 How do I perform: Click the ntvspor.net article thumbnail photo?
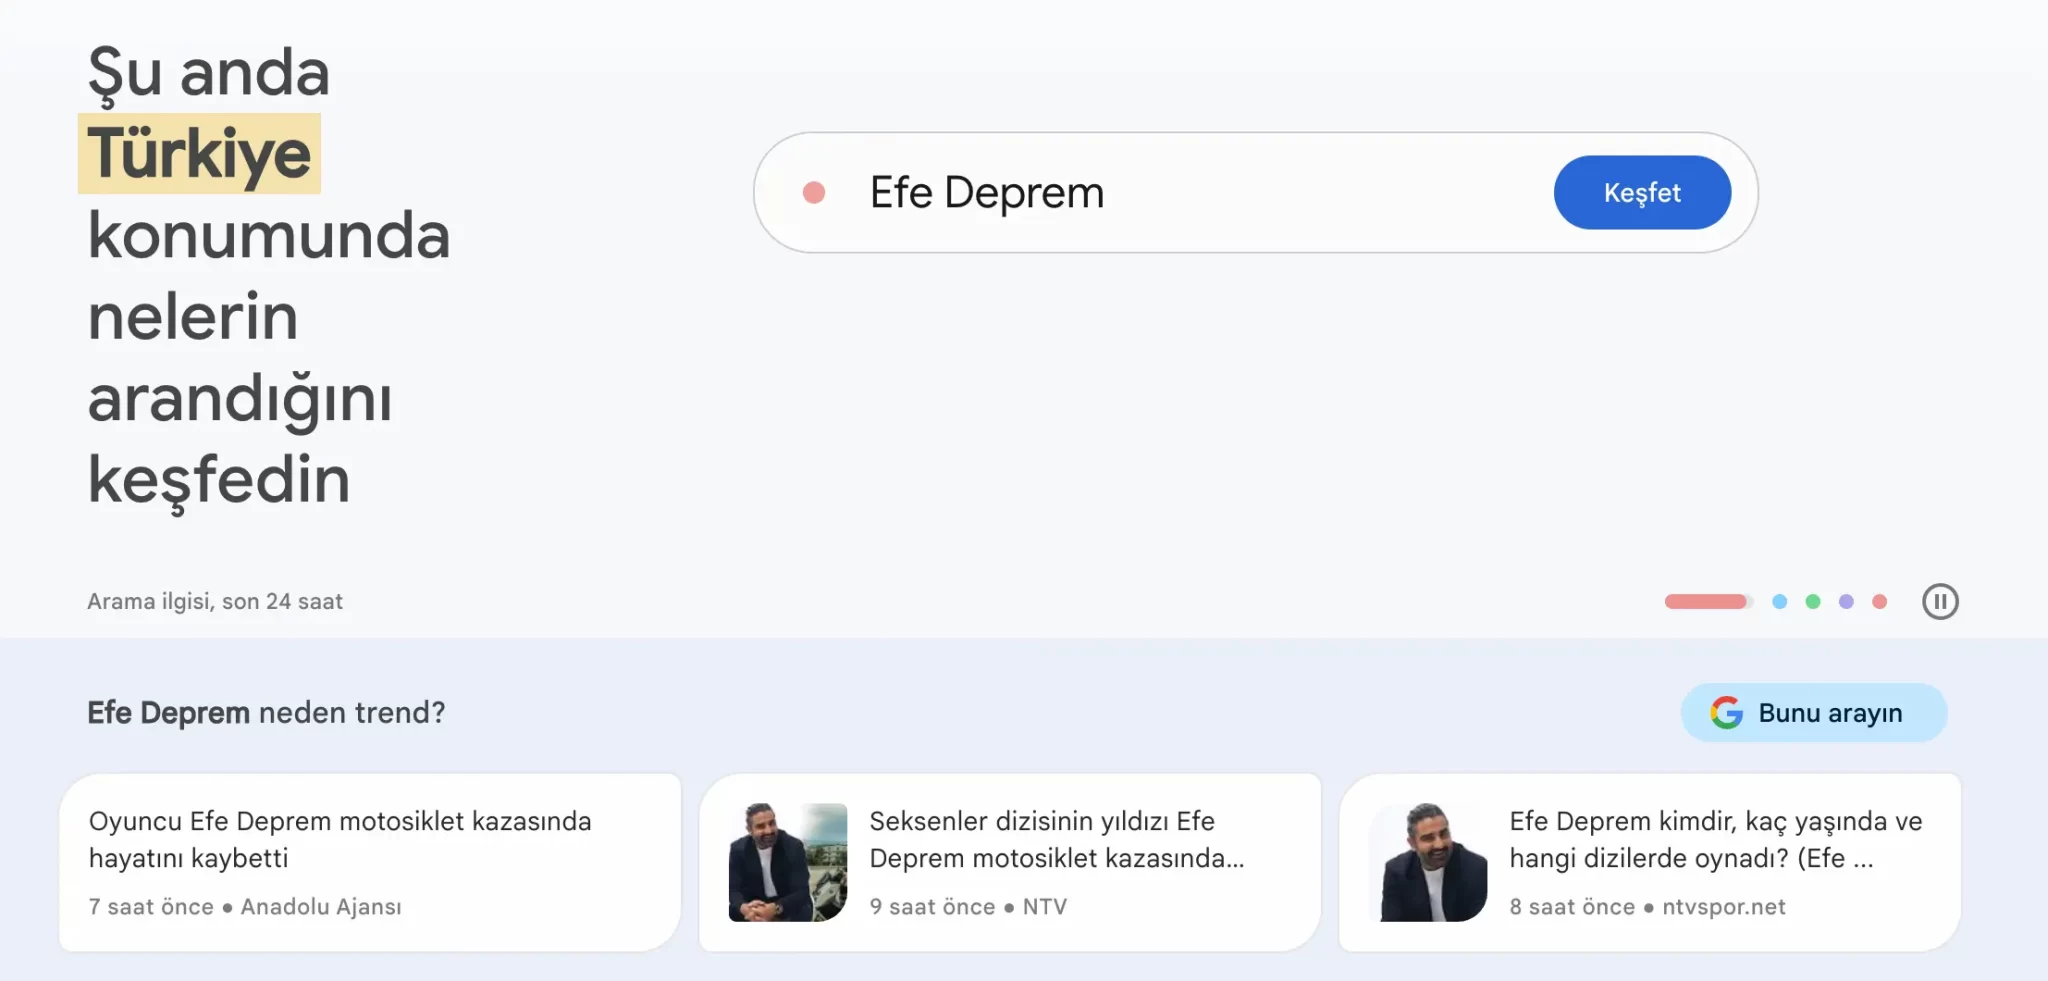[x=1428, y=862]
